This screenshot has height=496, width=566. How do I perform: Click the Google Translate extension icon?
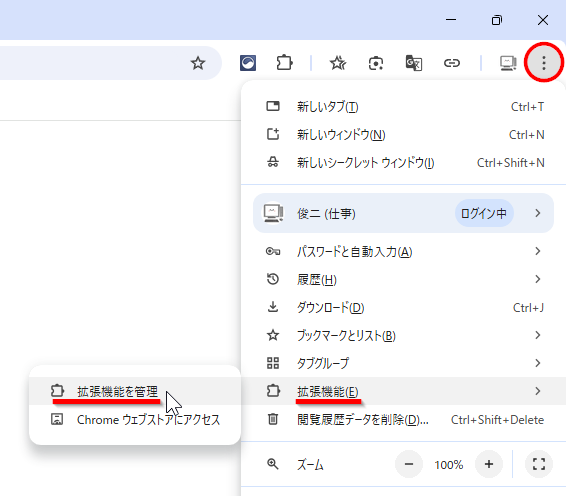[x=414, y=63]
